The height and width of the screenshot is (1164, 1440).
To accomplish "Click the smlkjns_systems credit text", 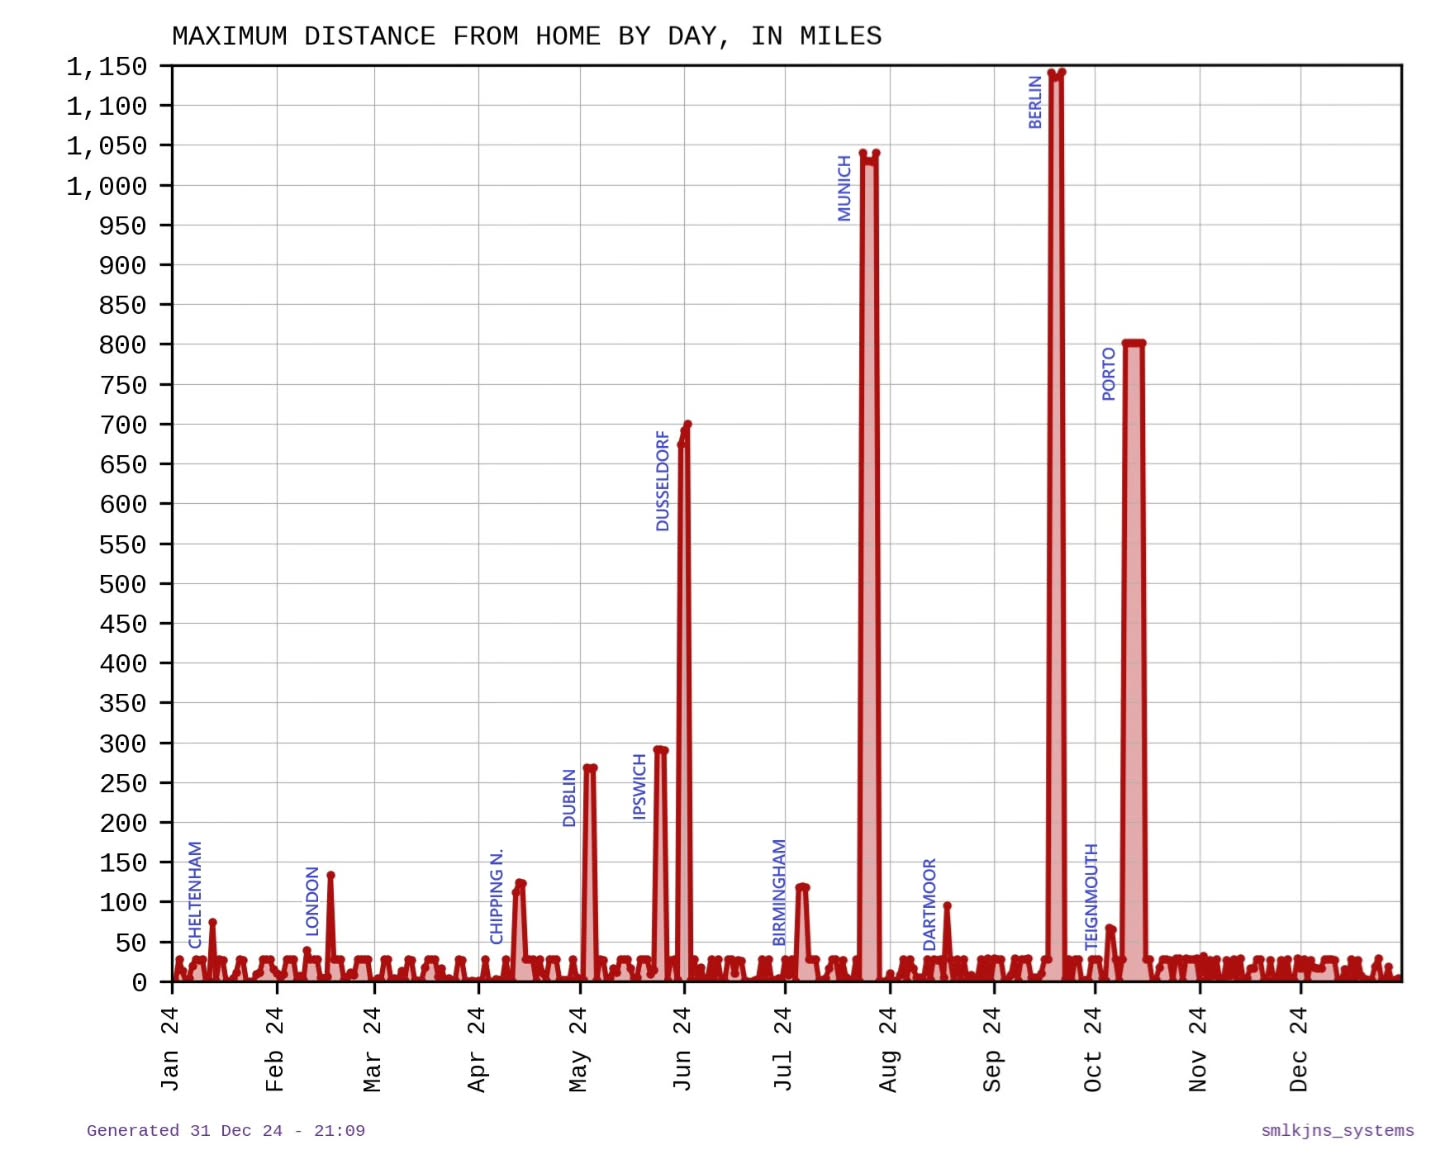I will pos(1337,1131).
